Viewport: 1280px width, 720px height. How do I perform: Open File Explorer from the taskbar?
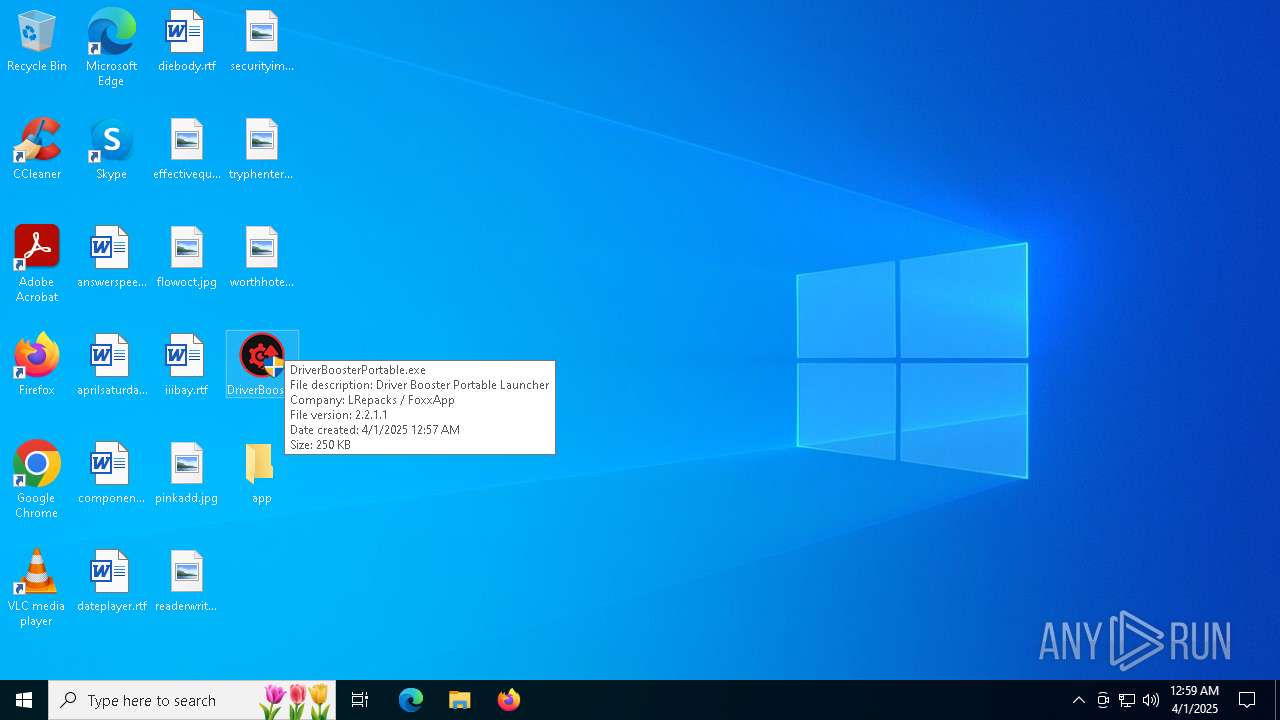(x=460, y=700)
